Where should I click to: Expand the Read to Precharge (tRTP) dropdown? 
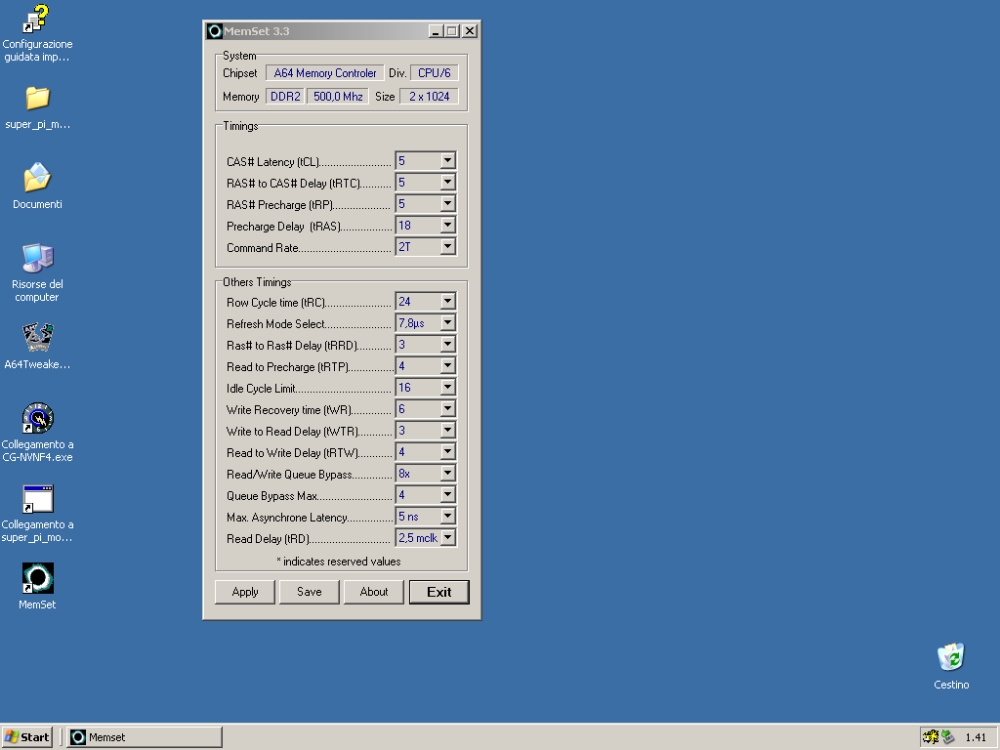pos(448,366)
